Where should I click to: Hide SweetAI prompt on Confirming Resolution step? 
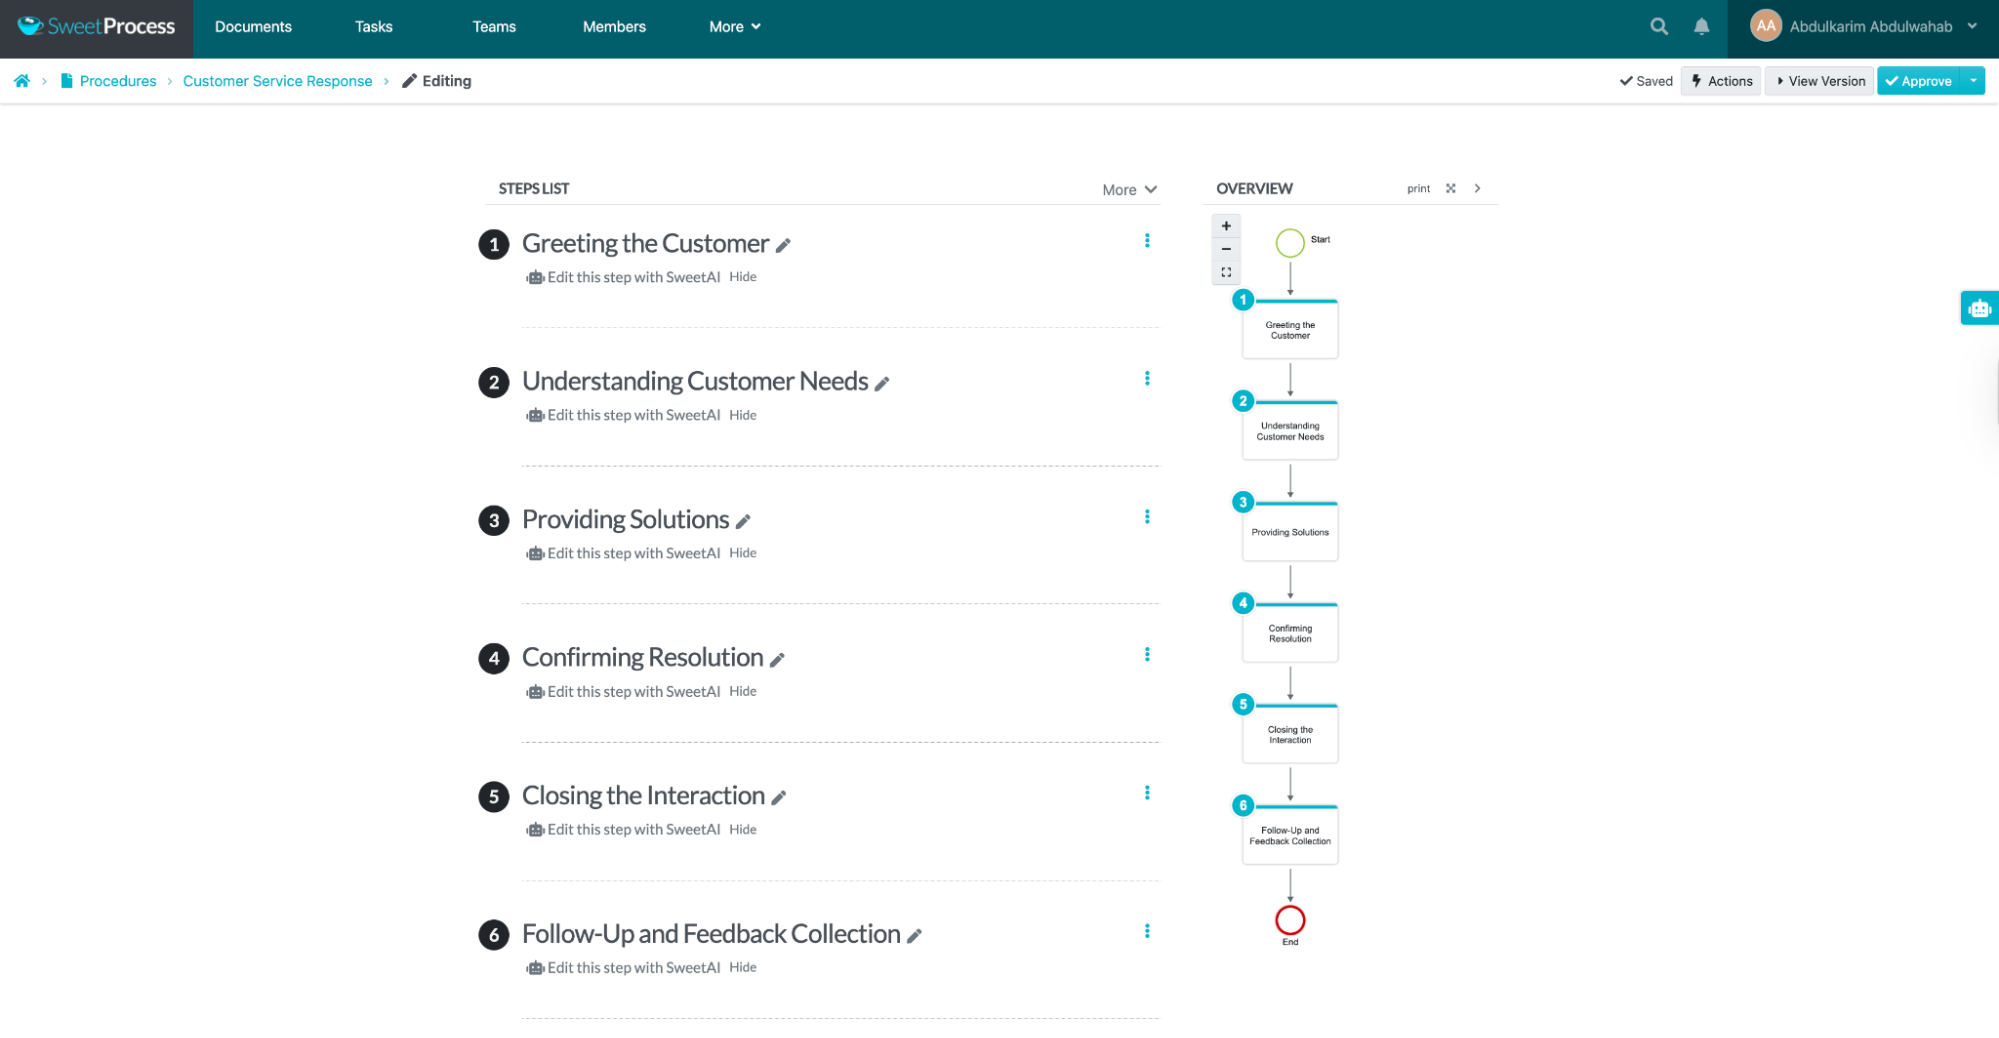[742, 691]
